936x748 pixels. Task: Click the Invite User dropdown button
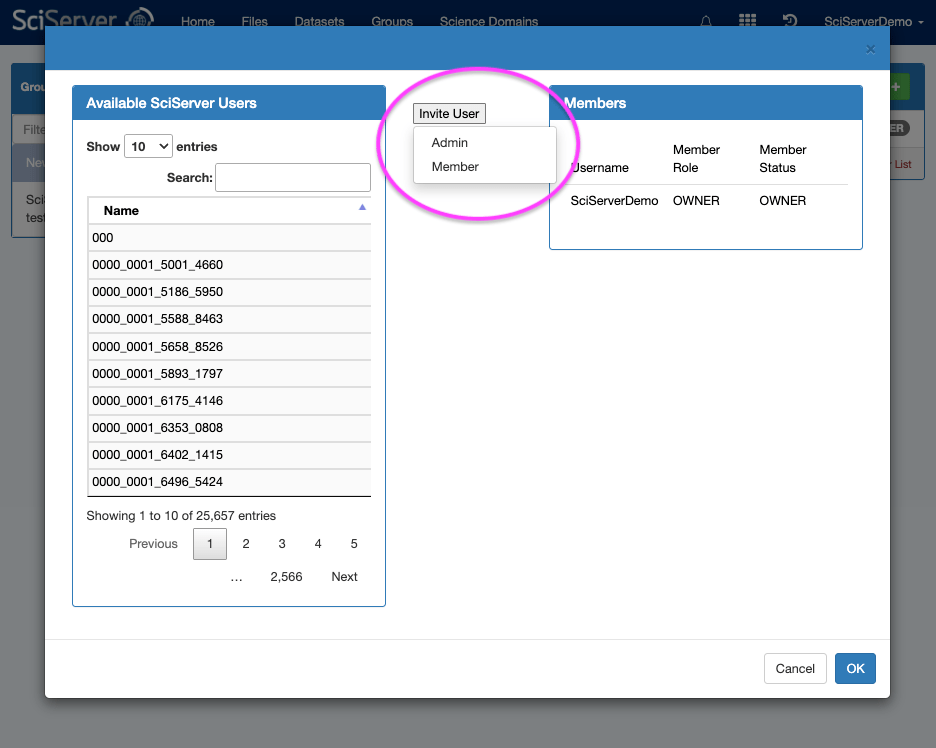pyautogui.click(x=449, y=113)
